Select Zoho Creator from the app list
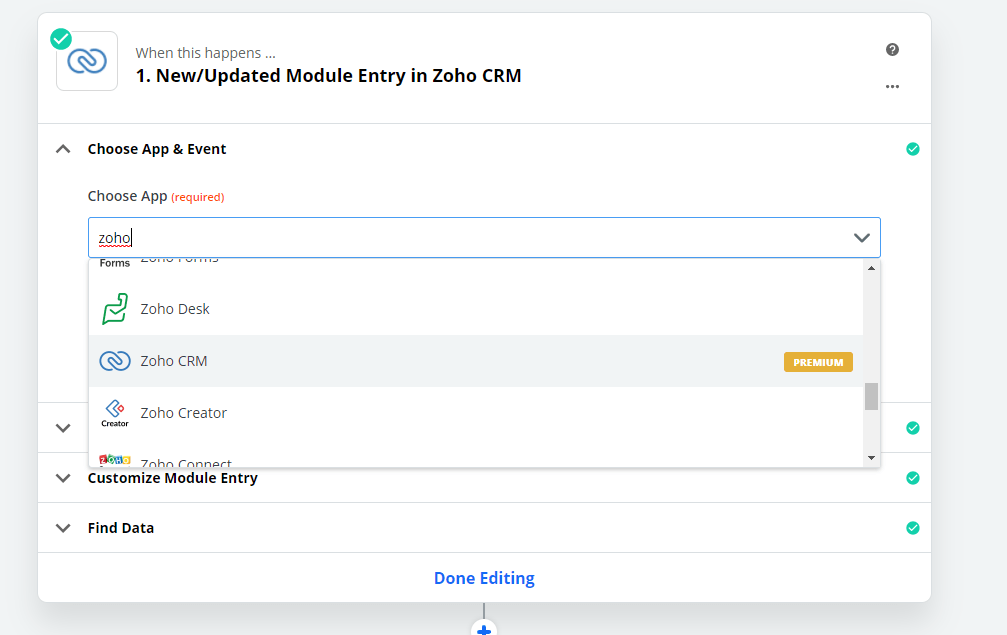This screenshot has width=1007, height=635. pyautogui.click(x=476, y=413)
